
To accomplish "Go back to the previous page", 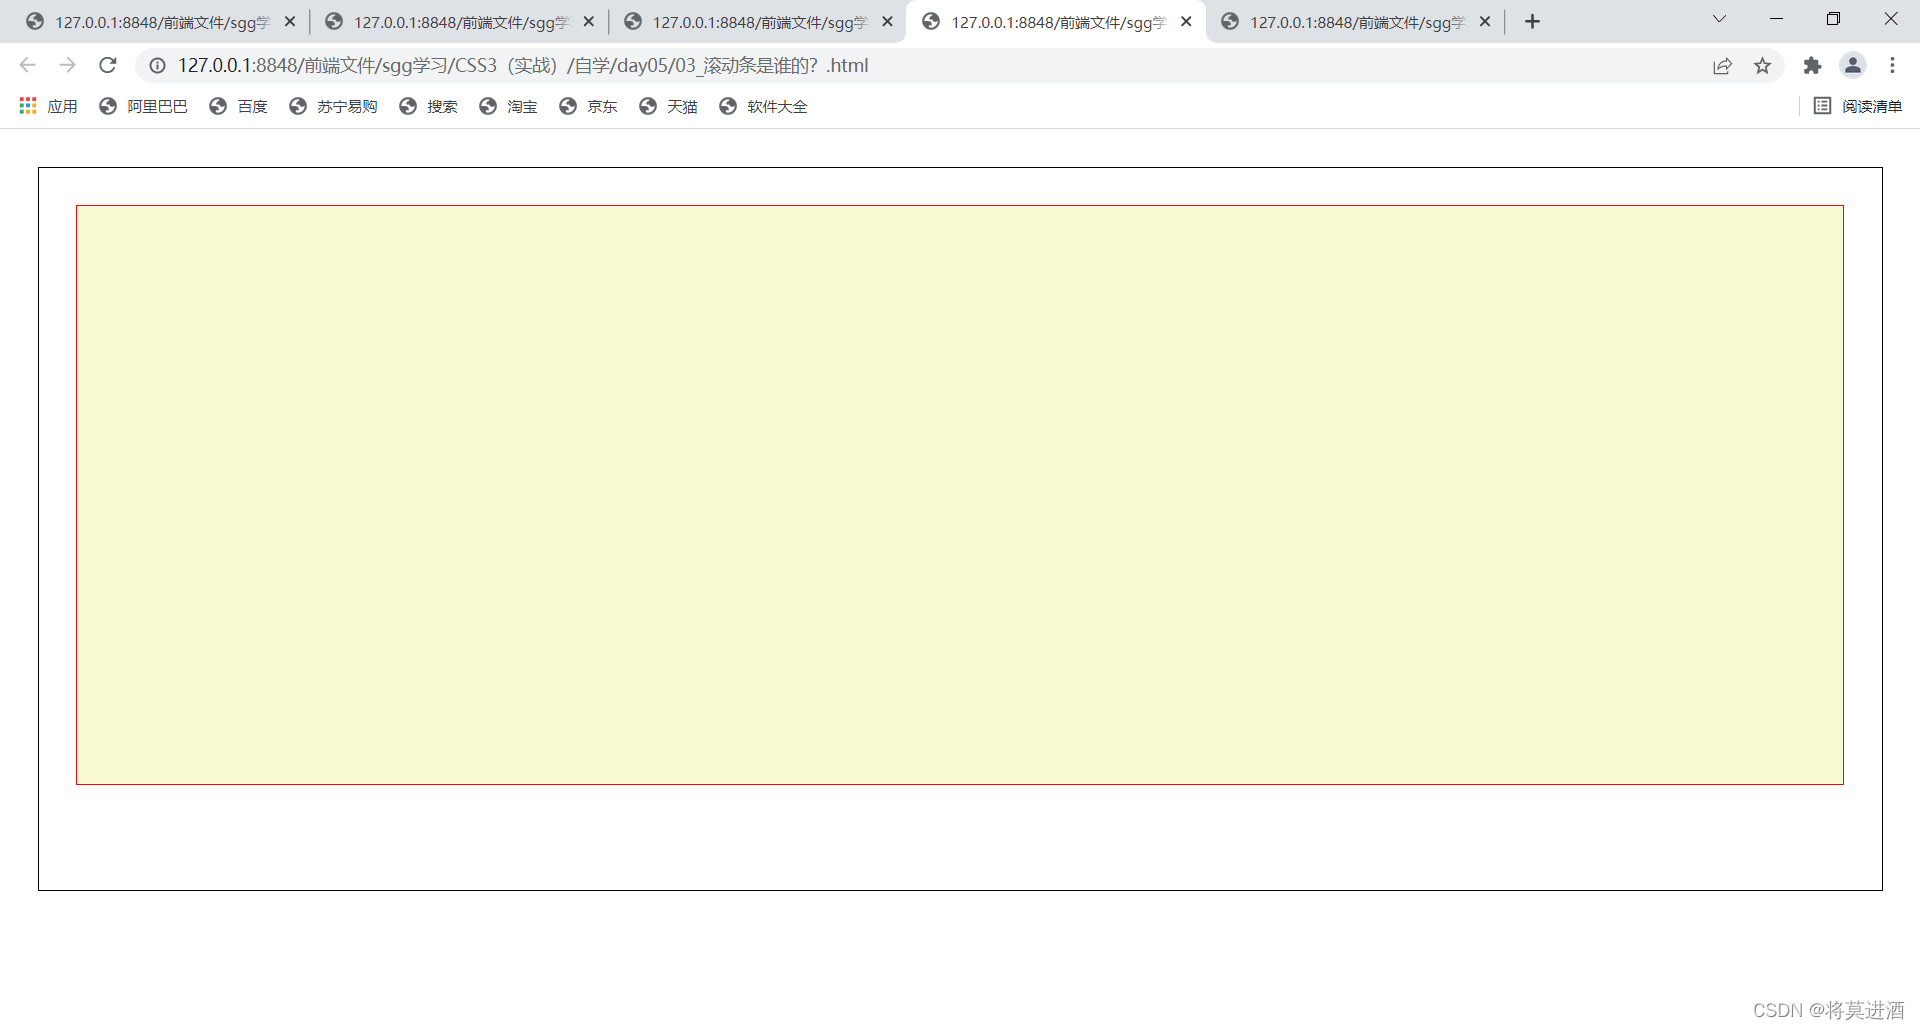I will 28,65.
